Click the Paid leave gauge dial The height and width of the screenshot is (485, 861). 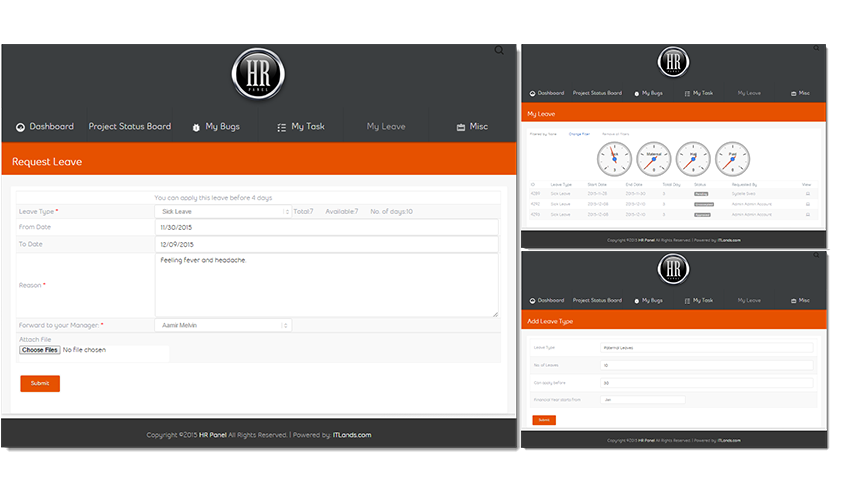point(732,159)
